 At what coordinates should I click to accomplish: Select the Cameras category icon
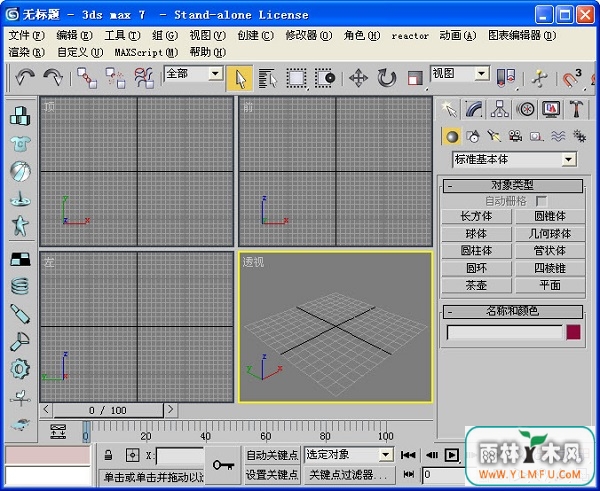(x=515, y=136)
